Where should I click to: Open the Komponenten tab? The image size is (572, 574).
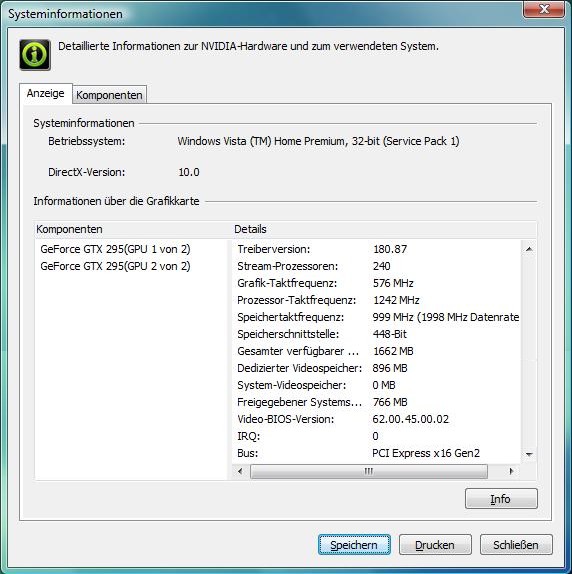109,95
